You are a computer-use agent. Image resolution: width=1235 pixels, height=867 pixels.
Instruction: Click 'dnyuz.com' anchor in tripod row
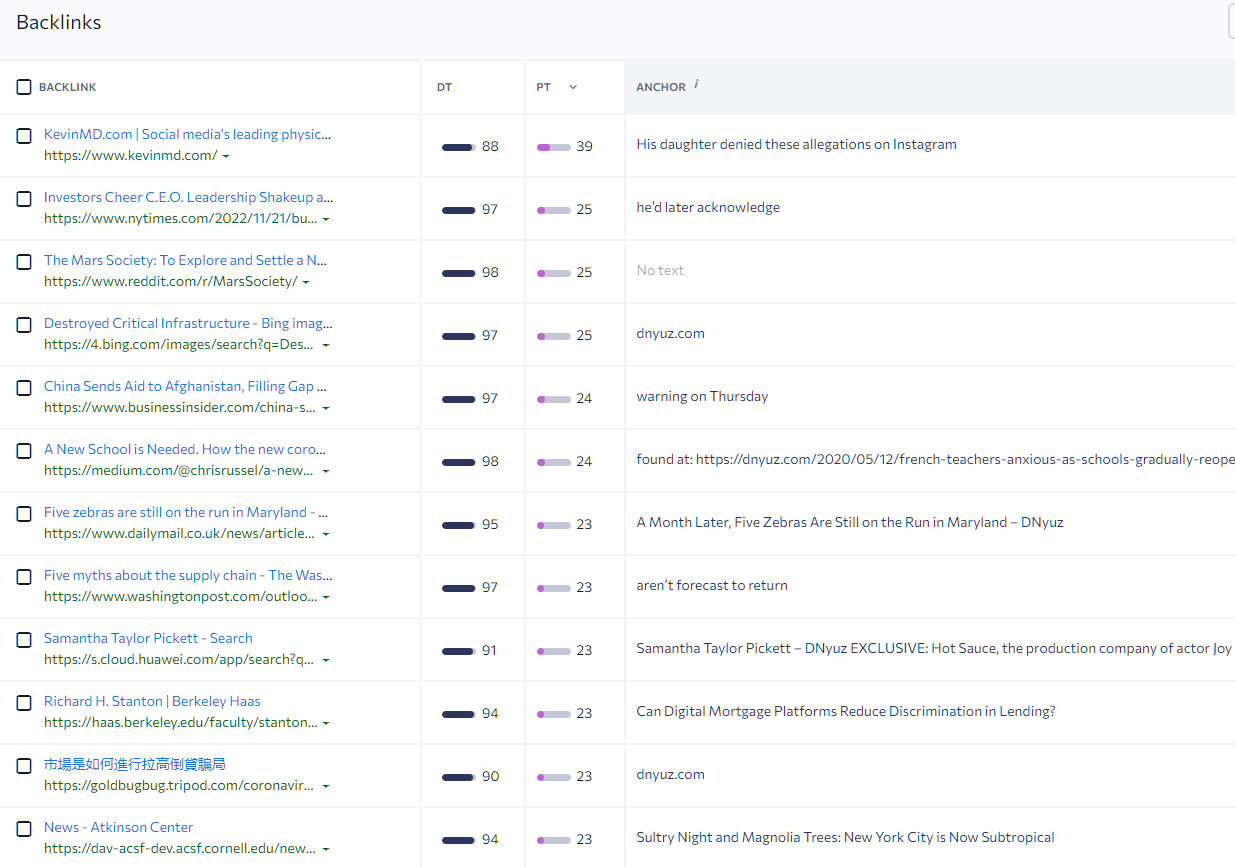coord(670,774)
